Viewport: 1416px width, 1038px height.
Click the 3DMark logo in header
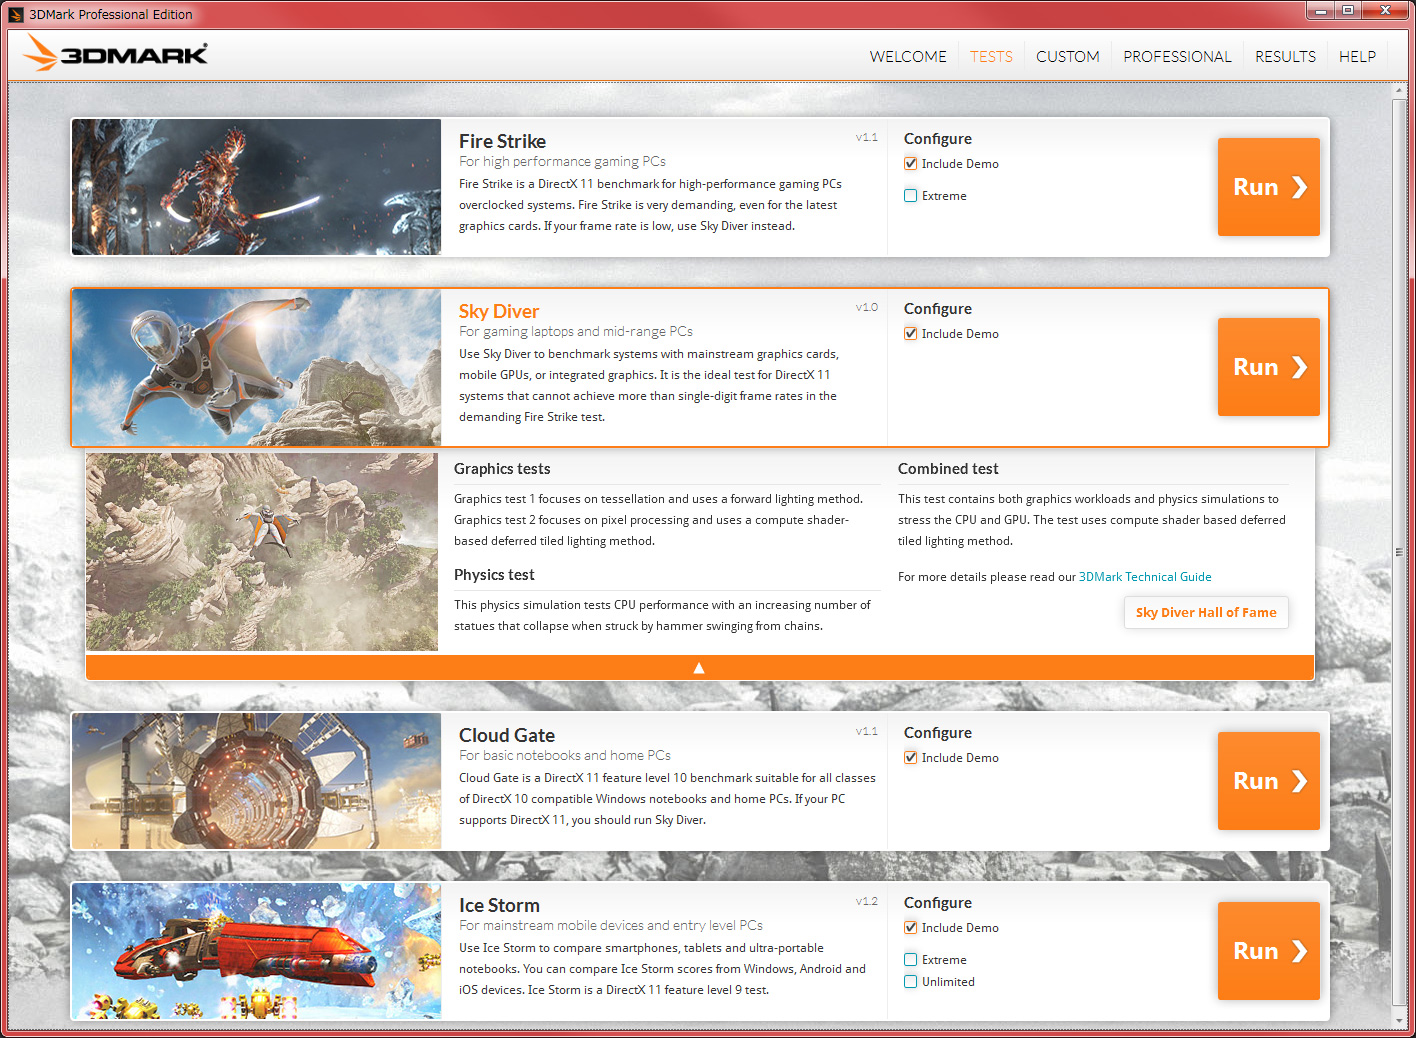pyautogui.click(x=115, y=54)
